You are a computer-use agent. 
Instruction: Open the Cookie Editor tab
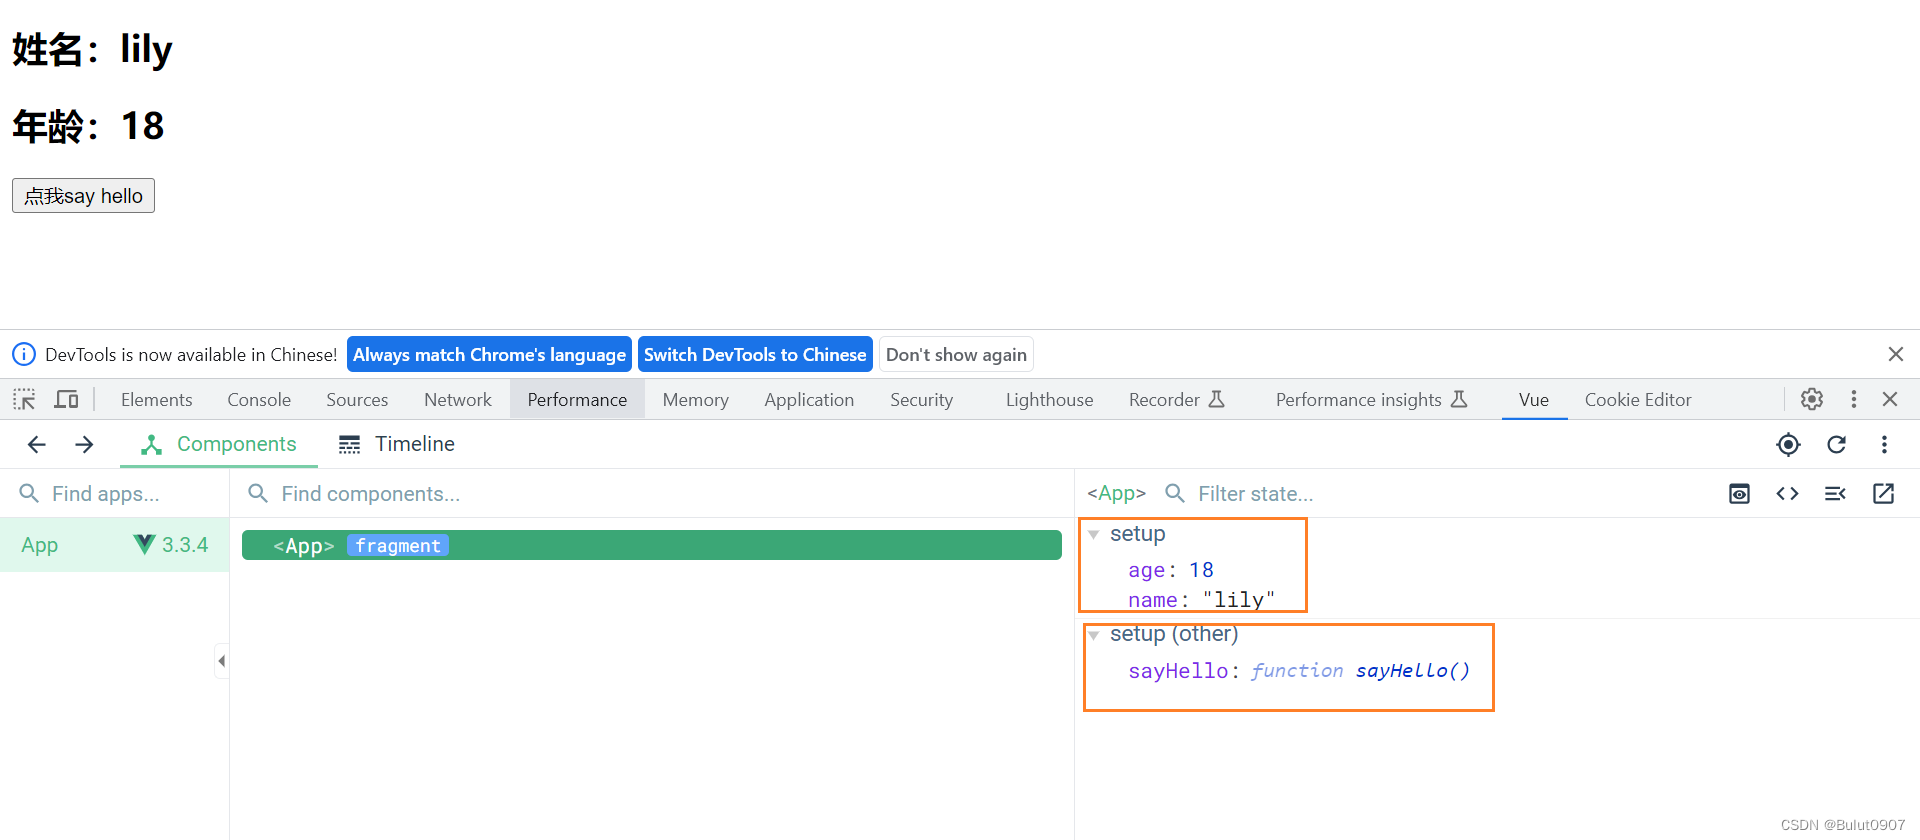[1638, 400]
